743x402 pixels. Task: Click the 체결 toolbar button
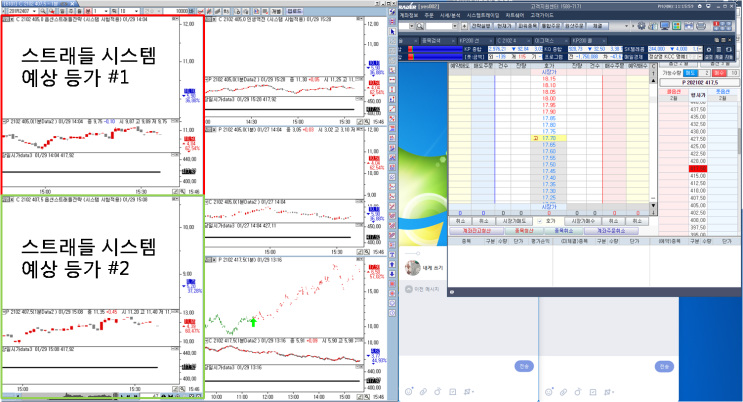[x=597, y=26]
